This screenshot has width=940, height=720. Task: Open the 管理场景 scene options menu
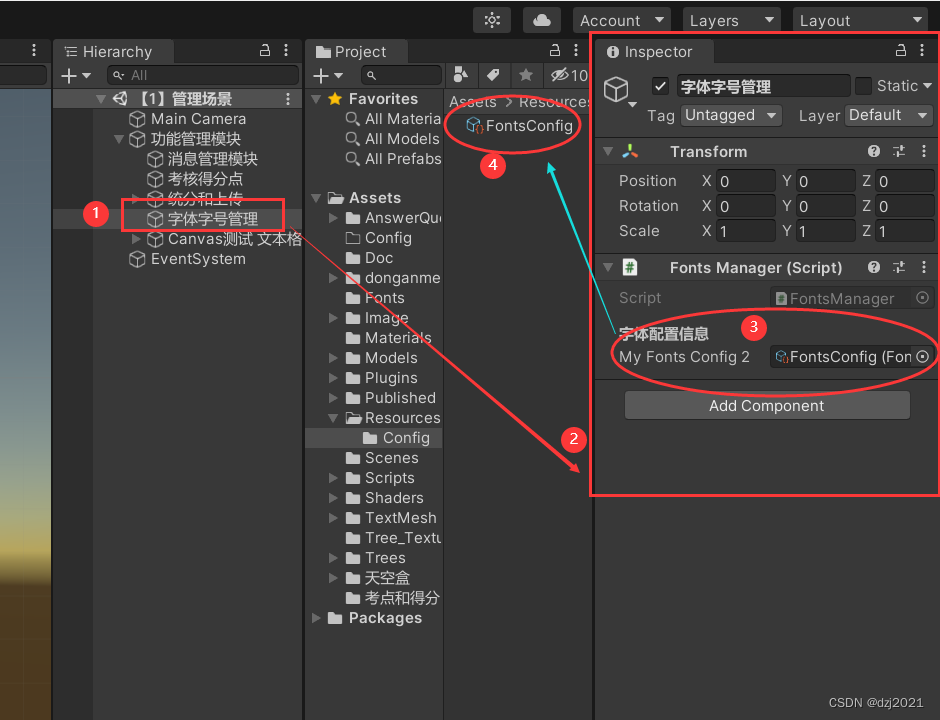point(288,99)
